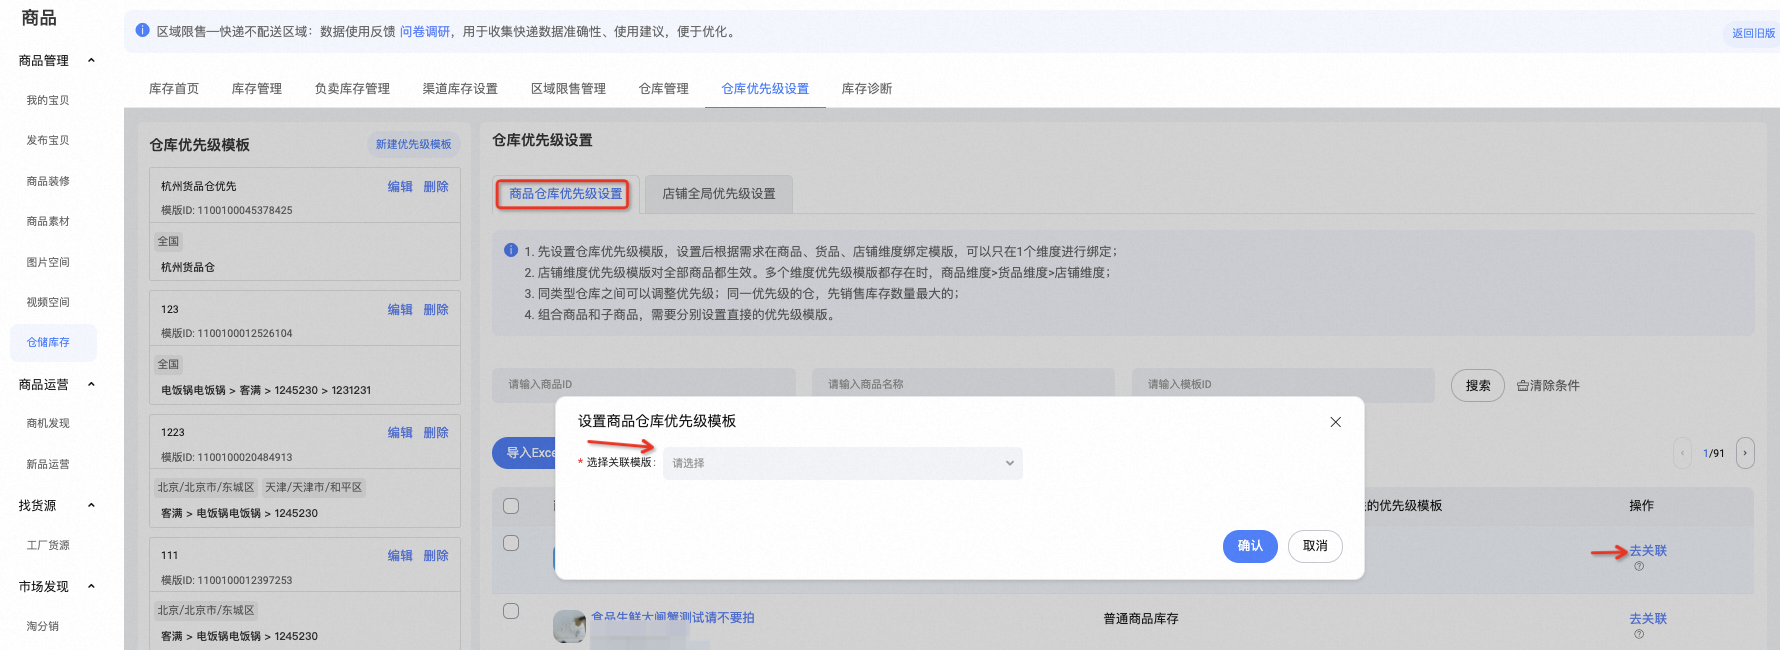Screen dimensions: 1780x650
Task: Switch to 区域限售管理 tab
Action: tap(568, 89)
